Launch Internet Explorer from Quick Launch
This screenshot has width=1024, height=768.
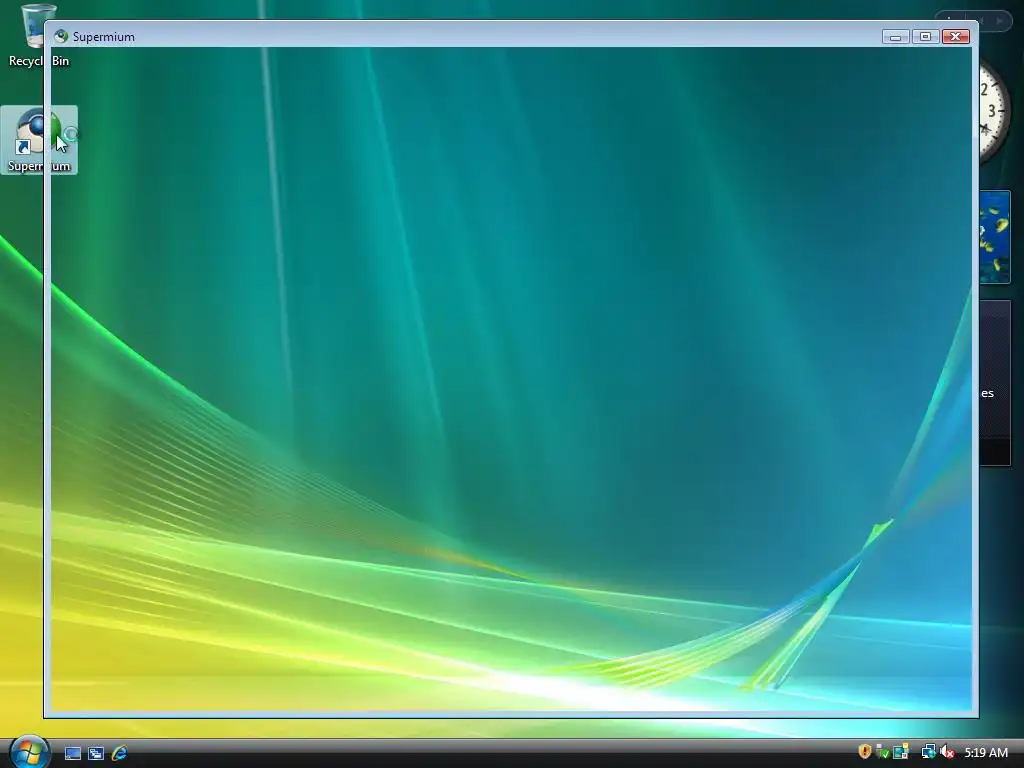click(119, 753)
